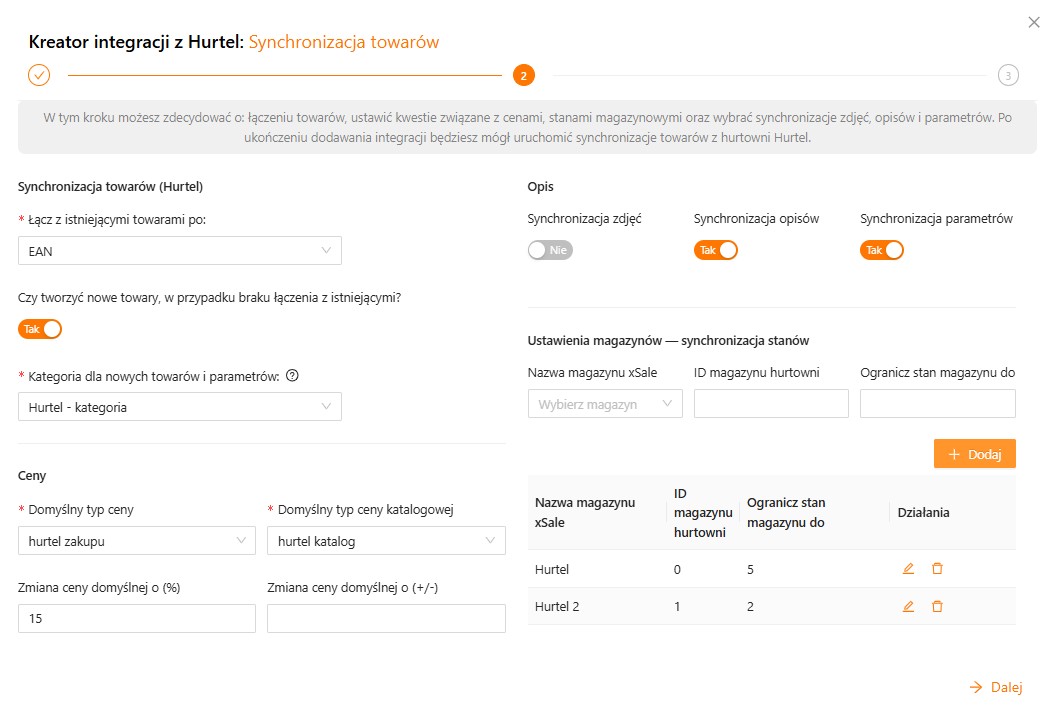Image resolution: width=1055 pixels, height=723 pixels.
Task: Expand the Hurtel - kategoria dropdown
Action: pos(180,407)
